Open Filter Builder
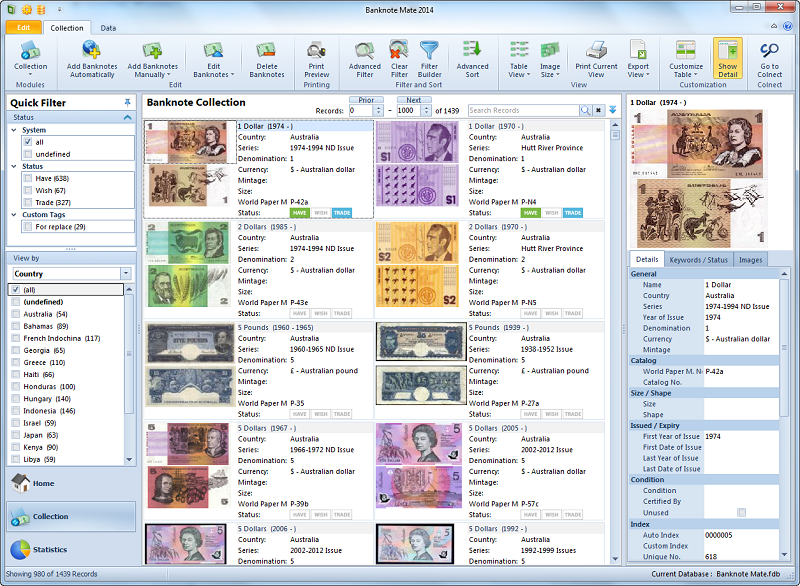Screen dimensions: 800x586 (x=429, y=59)
